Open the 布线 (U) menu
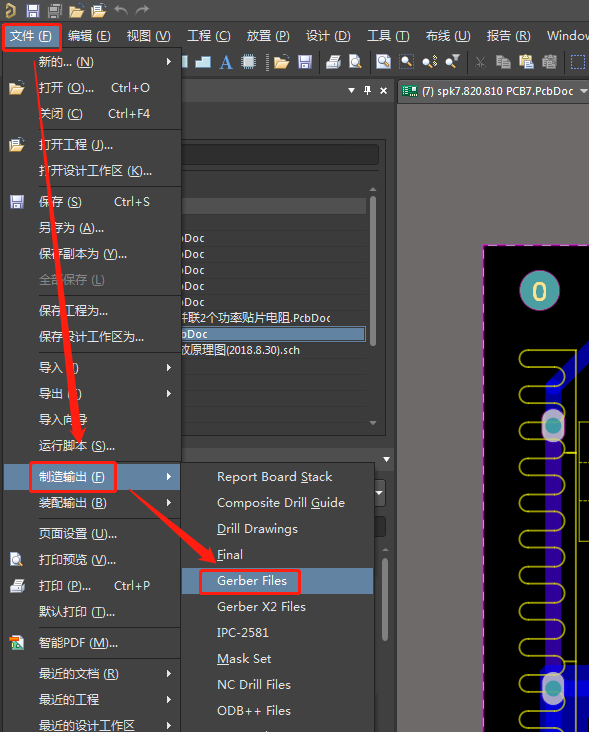This screenshot has height=732, width=589. click(448, 36)
